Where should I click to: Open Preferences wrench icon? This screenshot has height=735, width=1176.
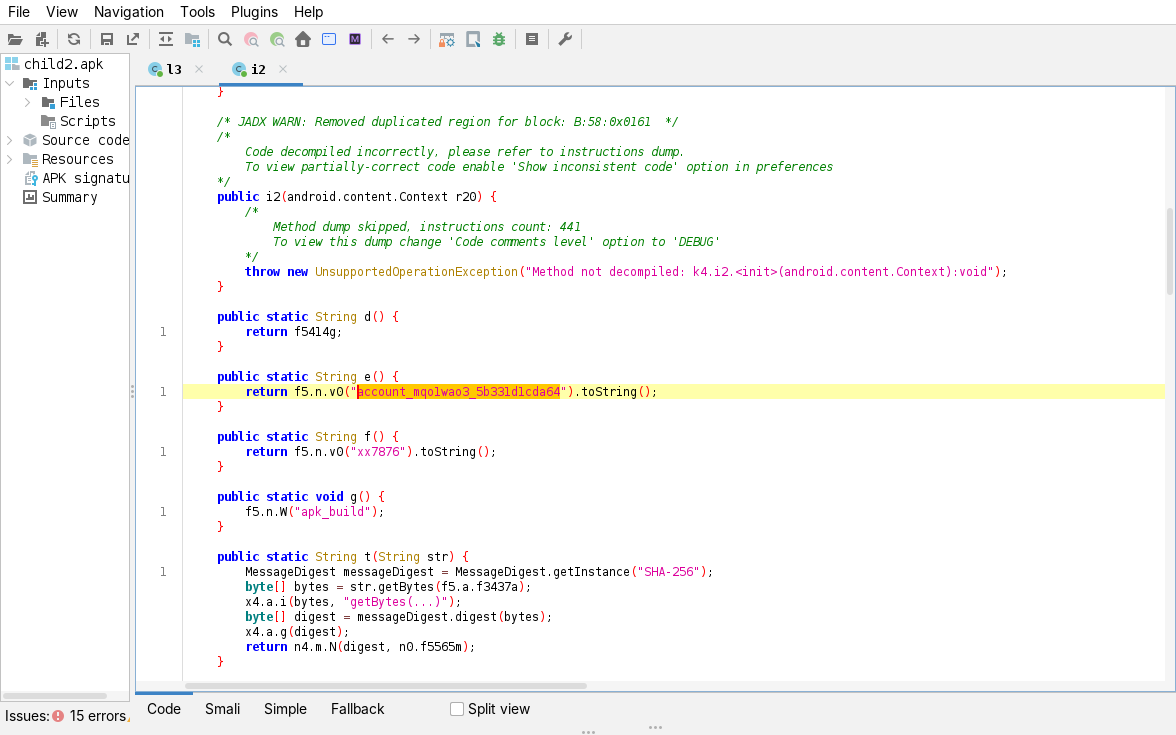click(566, 40)
